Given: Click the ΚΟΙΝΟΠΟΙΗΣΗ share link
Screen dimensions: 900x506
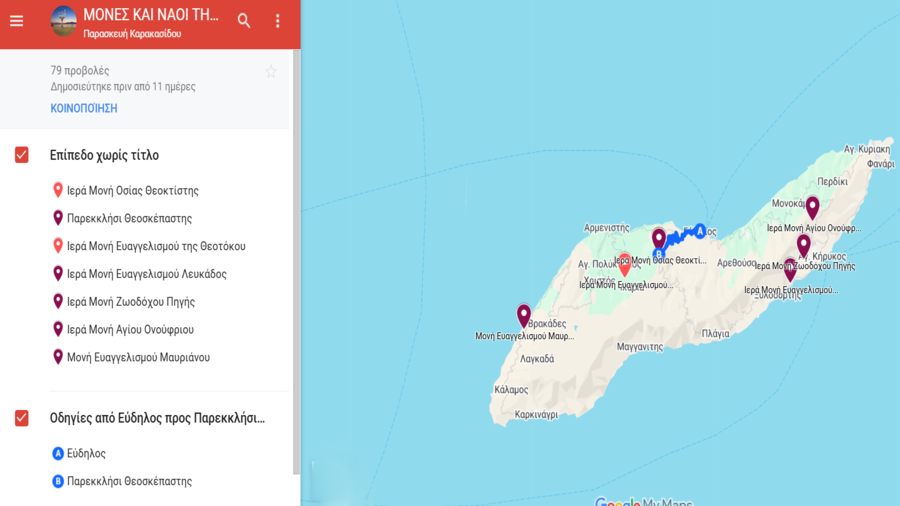Looking at the screenshot, I should pyautogui.click(x=84, y=108).
